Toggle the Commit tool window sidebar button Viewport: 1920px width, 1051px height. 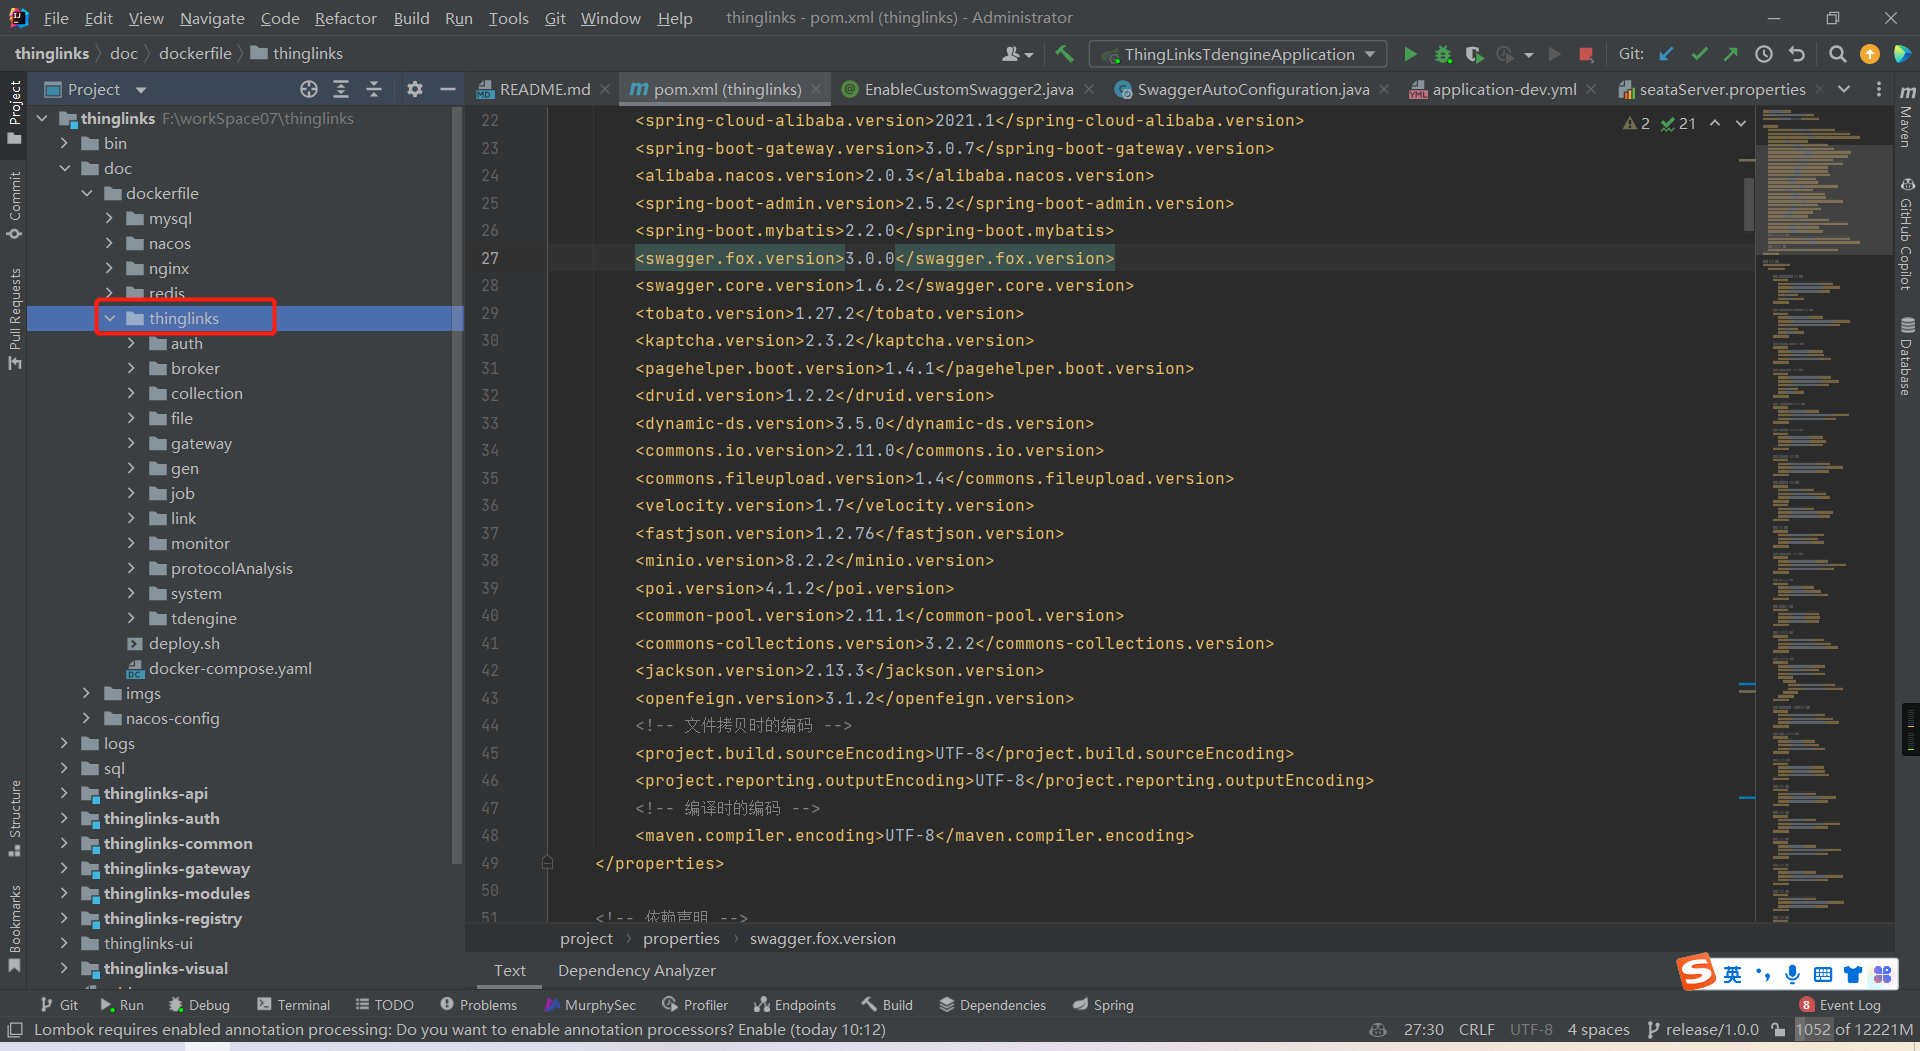tap(14, 205)
